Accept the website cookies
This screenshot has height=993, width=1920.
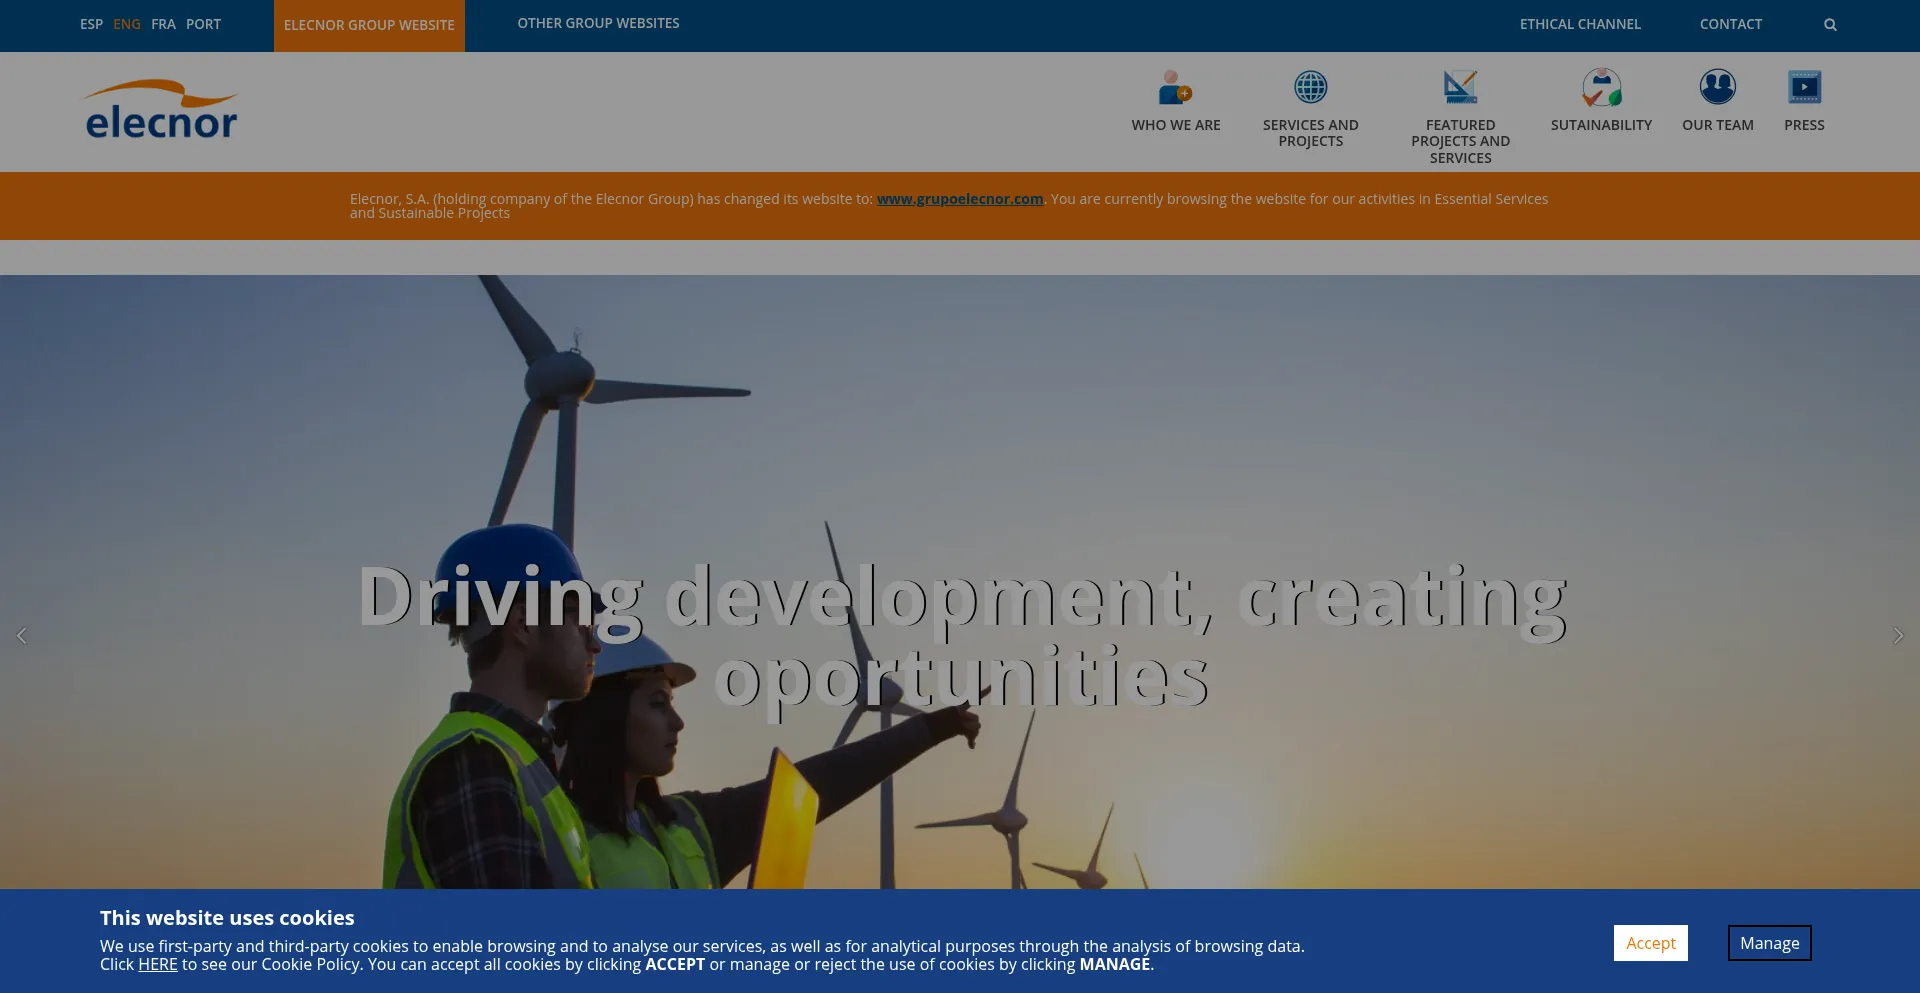tap(1650, 943)
